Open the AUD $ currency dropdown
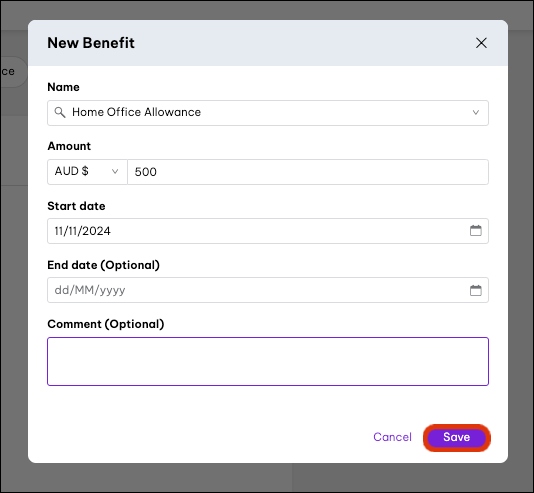 [x=87, y=172]
